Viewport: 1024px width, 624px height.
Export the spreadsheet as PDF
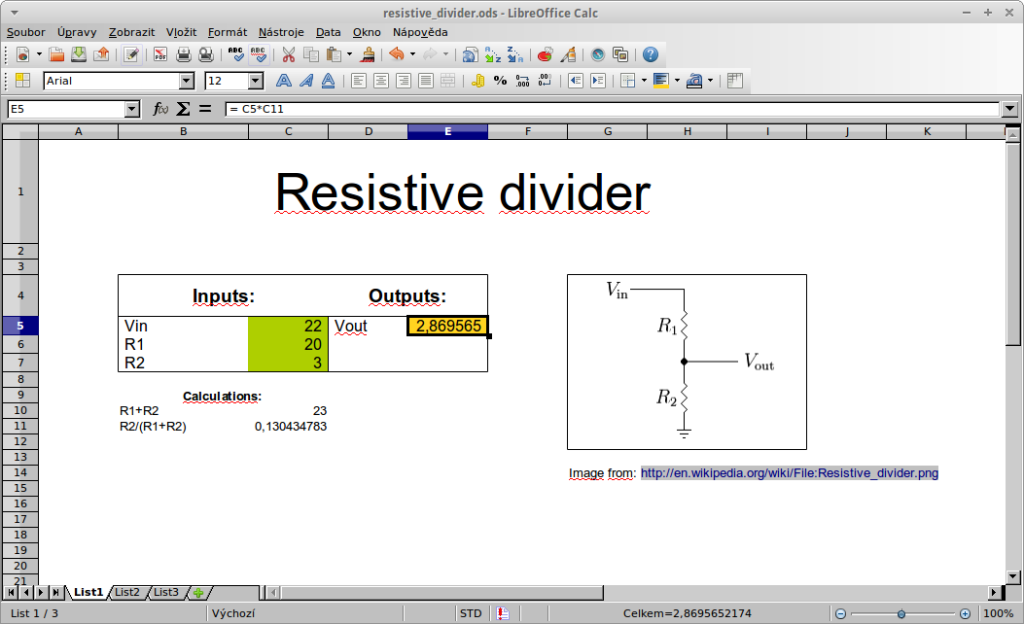(160, 55)
